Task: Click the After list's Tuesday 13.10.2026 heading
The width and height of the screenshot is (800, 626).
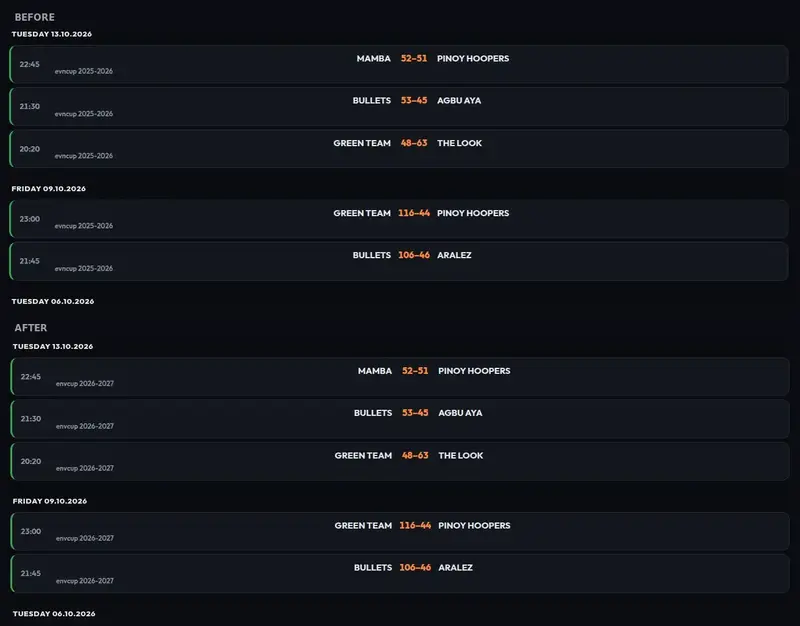Action: pyautogui.click(x=53, y=346)
